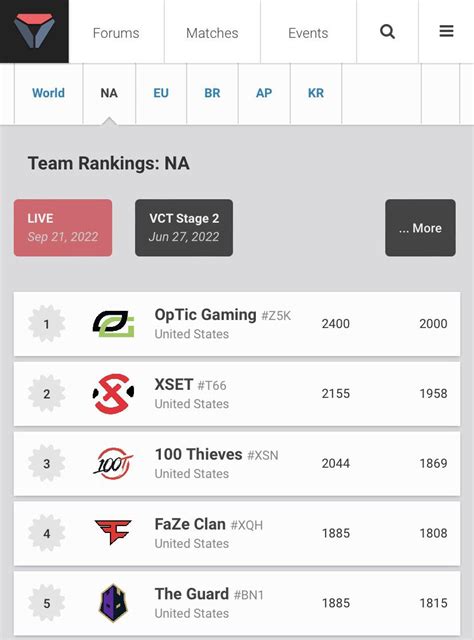Viewport: 474px width, 640px height.
Task: Select the LIVE Sep 21, 2022 ranking
Action: click(63, 228)
